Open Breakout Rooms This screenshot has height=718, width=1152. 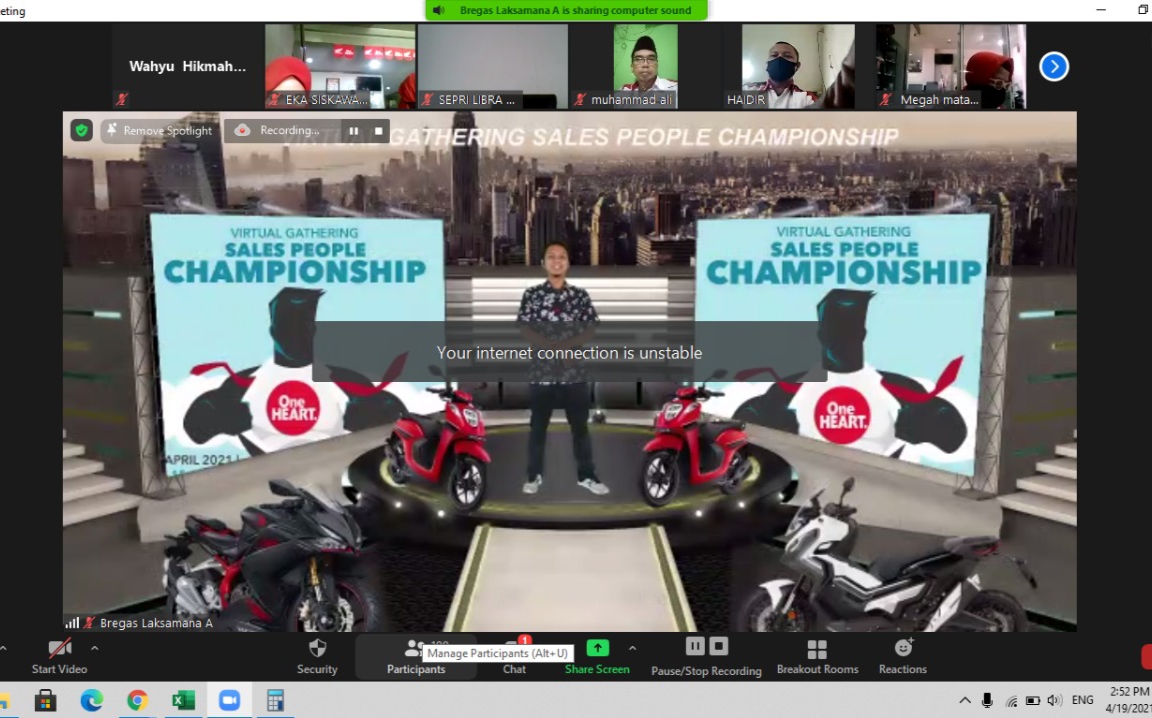[x=817, y=657]
